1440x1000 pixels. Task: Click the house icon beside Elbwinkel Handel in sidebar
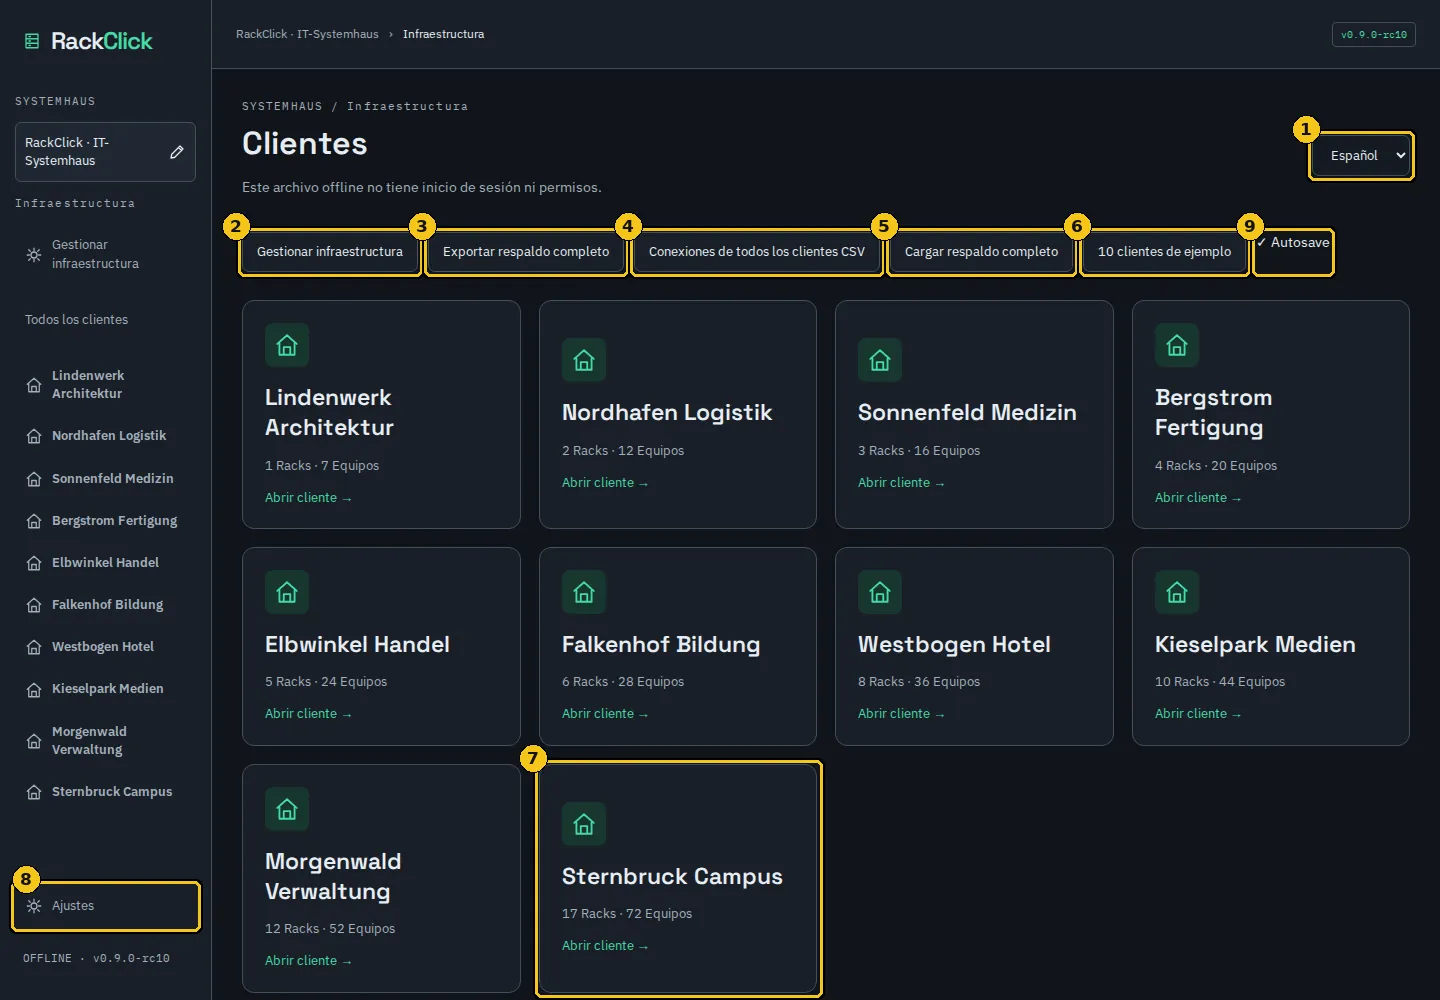(34, 563)
